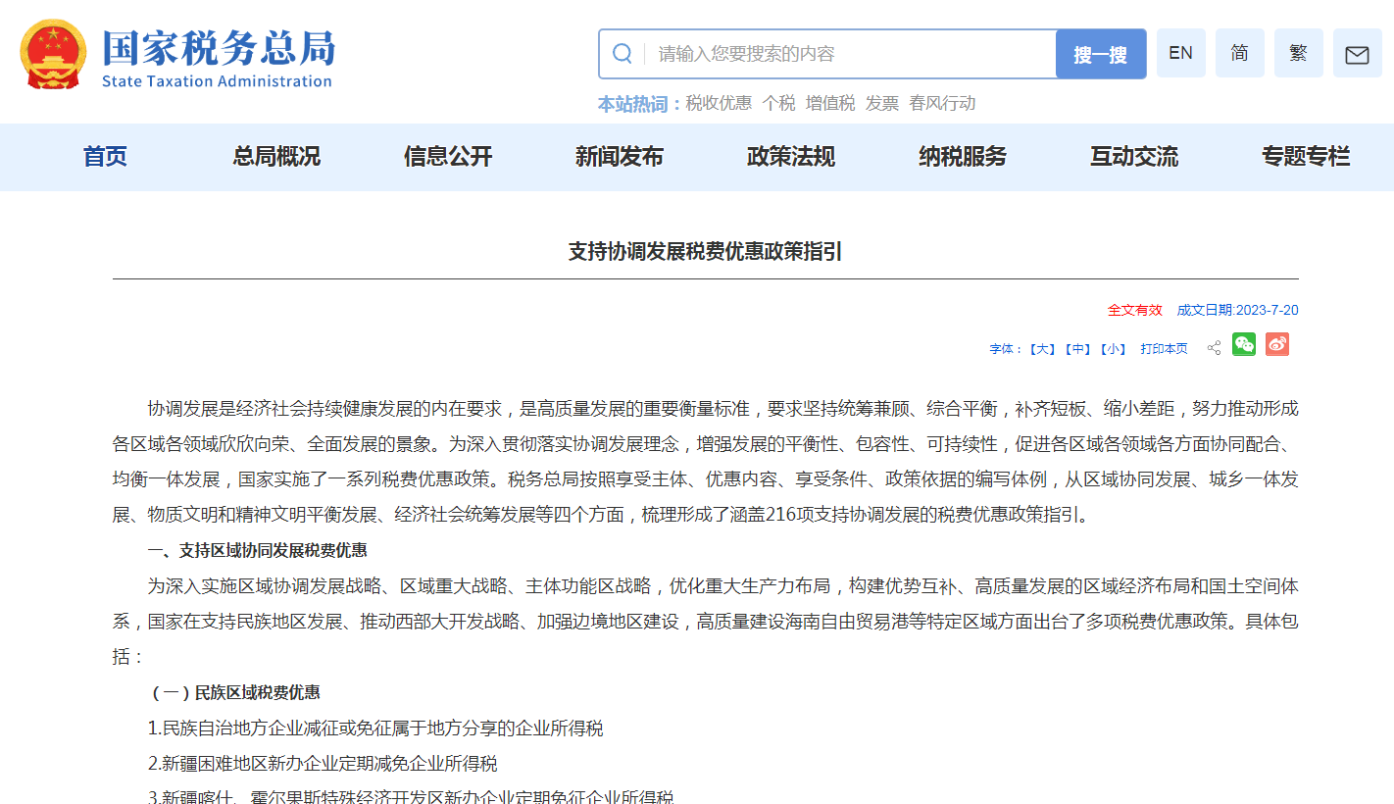The image size is (1394, 804).
Task: Open the 纳税服务 navigation item
Action: point(963,157)
